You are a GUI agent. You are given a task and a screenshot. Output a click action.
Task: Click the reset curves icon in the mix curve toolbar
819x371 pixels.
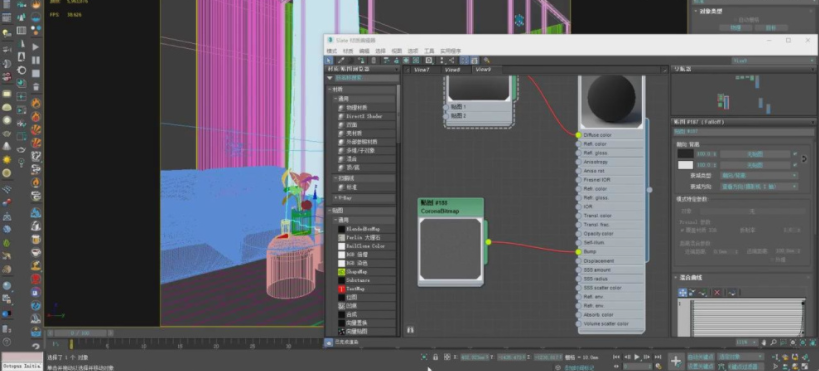pos(733,293)
